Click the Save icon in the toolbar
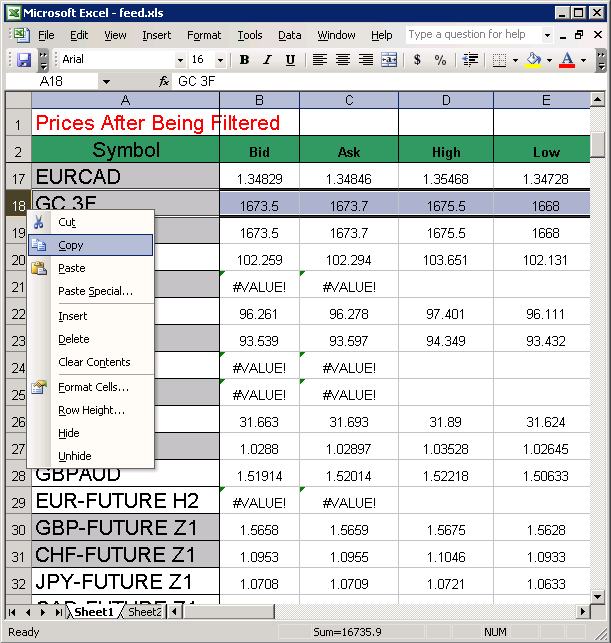This screenshot has width=611, height=643. click(24, 60)
